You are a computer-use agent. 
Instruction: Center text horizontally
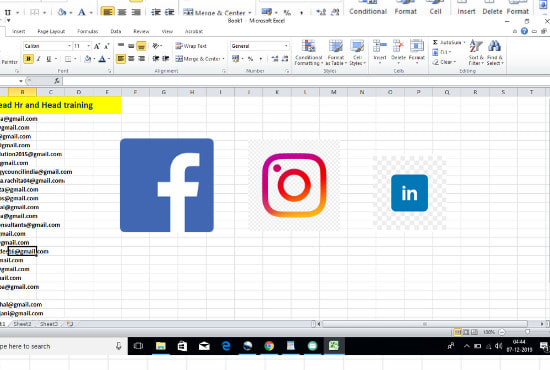point(131,59)
